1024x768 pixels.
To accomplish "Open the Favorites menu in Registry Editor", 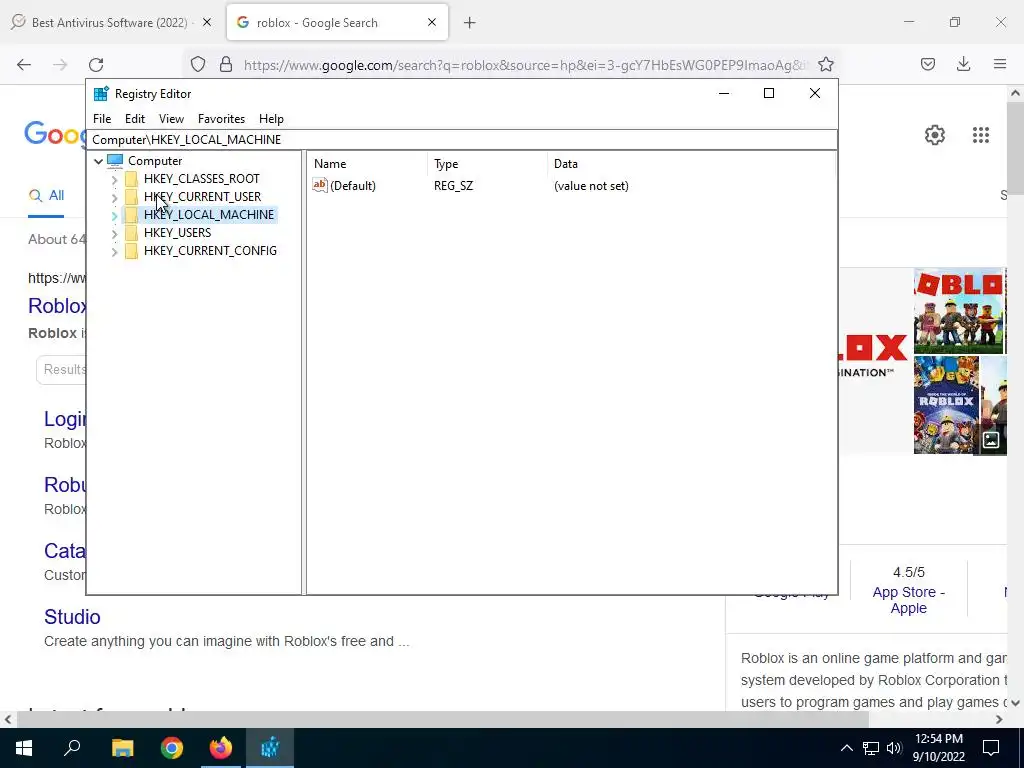I will 221,119.
